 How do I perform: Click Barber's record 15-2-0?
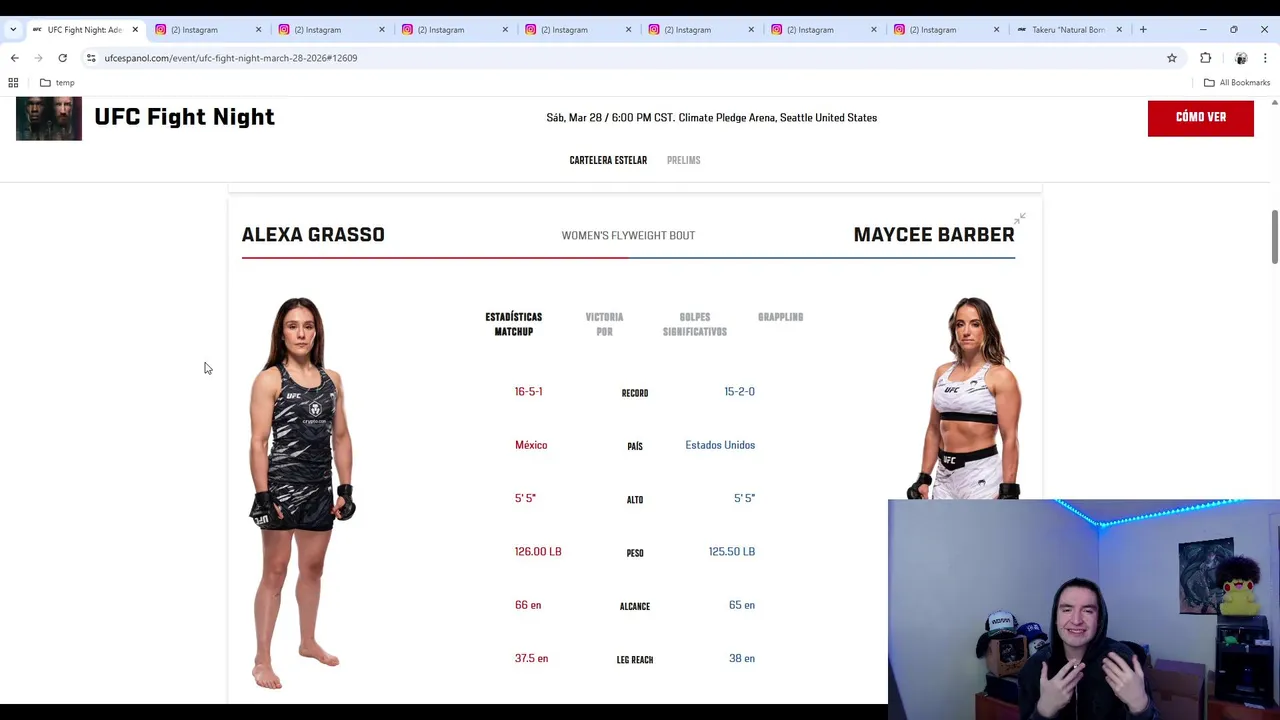click(x=739, y=392)
